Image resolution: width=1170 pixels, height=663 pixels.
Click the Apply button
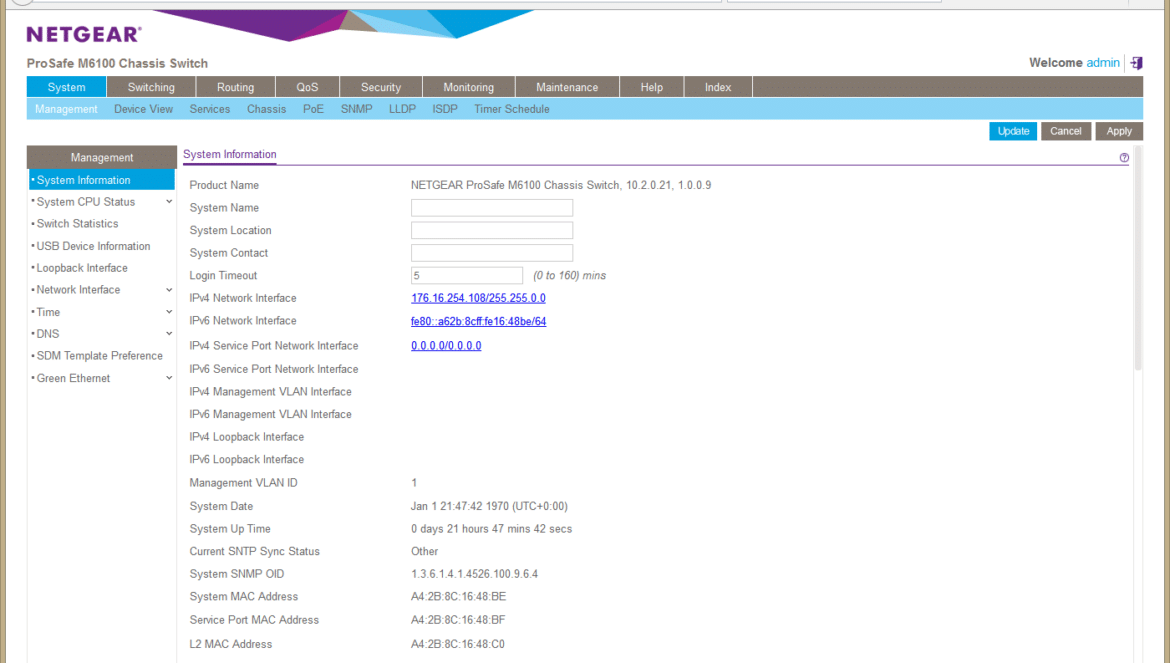1119,131
